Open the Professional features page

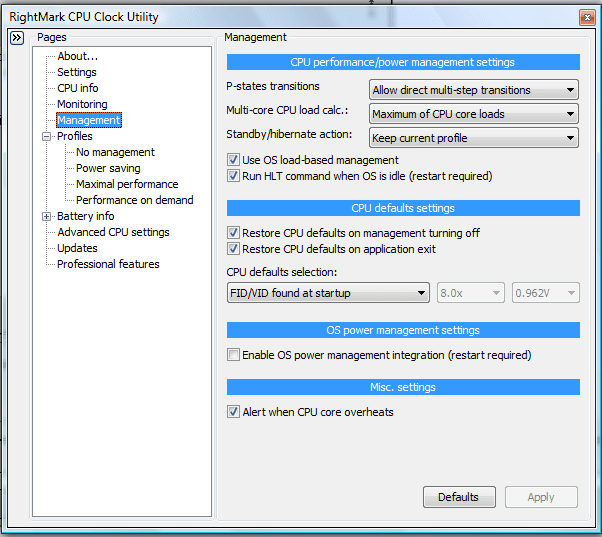click(x=108, y=264)
